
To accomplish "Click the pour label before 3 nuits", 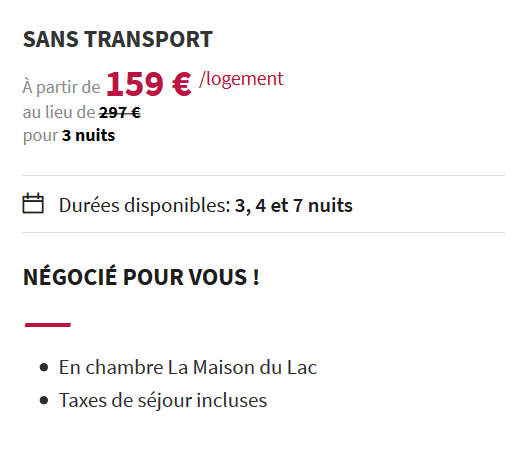I will click(40, 136).
